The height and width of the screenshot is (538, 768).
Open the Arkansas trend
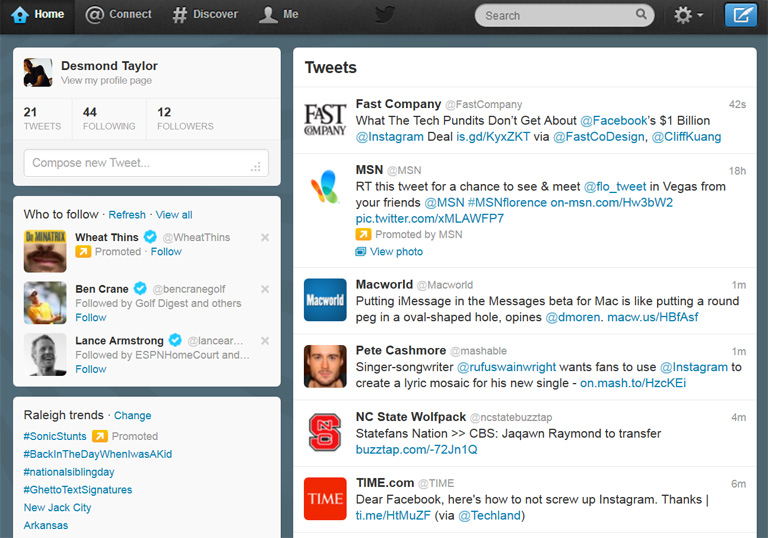coord(46,525)
